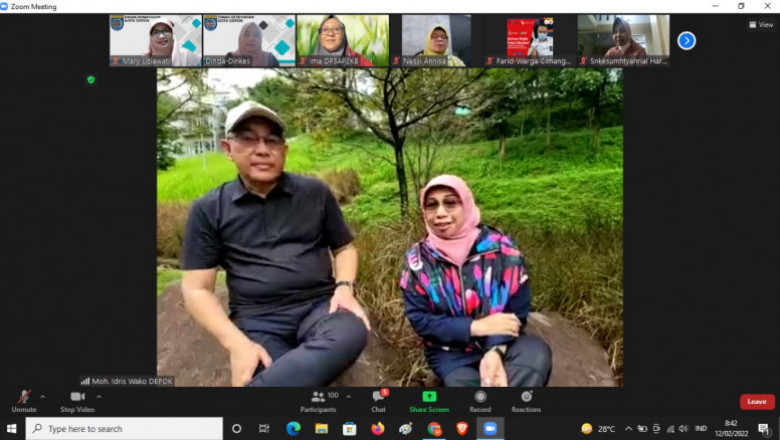Stop video camera

[x=77, y=399]
